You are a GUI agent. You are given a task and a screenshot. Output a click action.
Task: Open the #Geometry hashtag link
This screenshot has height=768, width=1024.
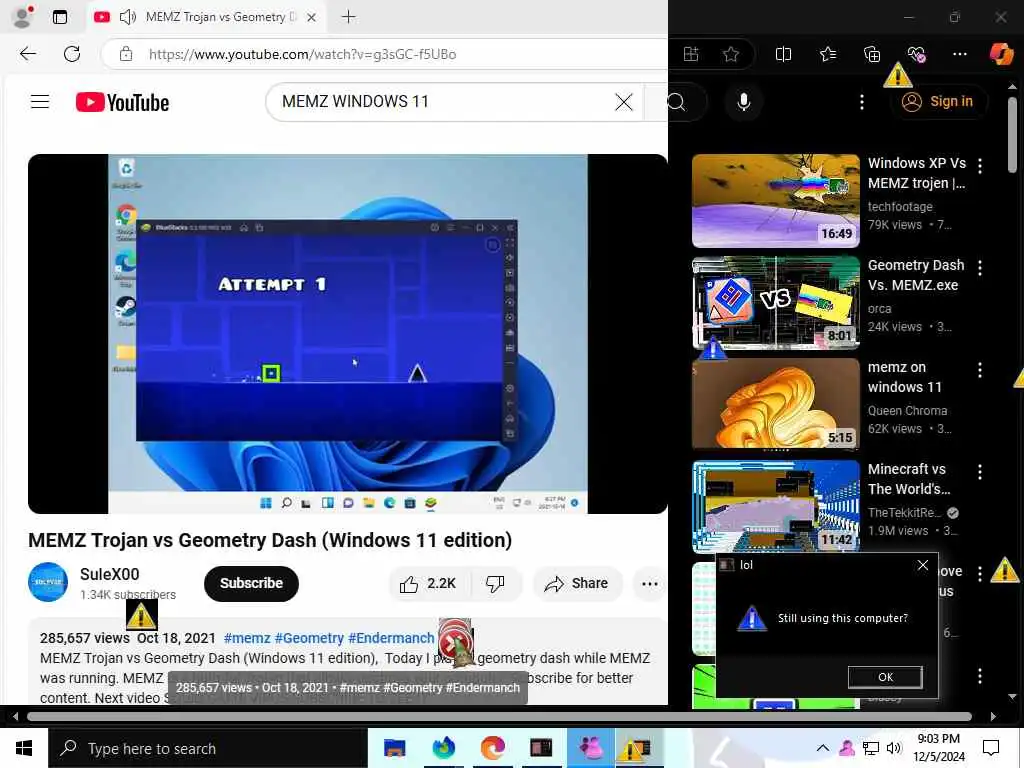pyautogui.click(x=309, y=638)
